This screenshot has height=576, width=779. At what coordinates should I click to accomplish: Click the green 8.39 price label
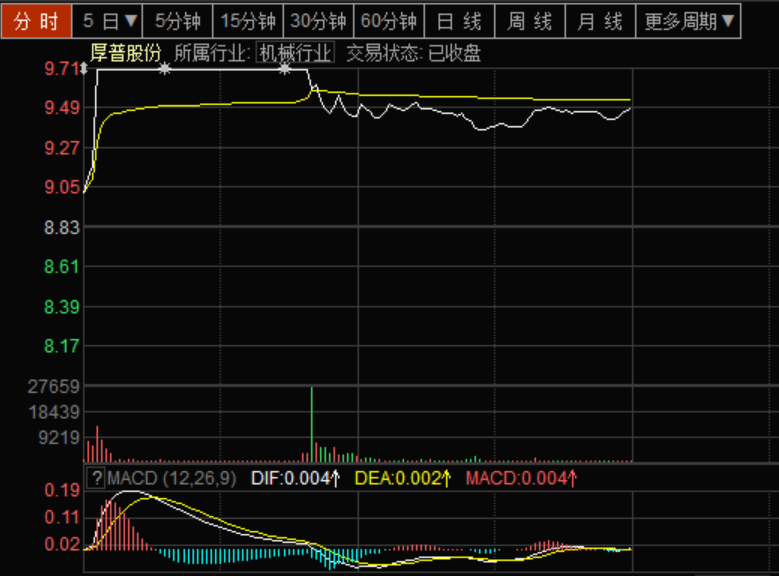62,307
